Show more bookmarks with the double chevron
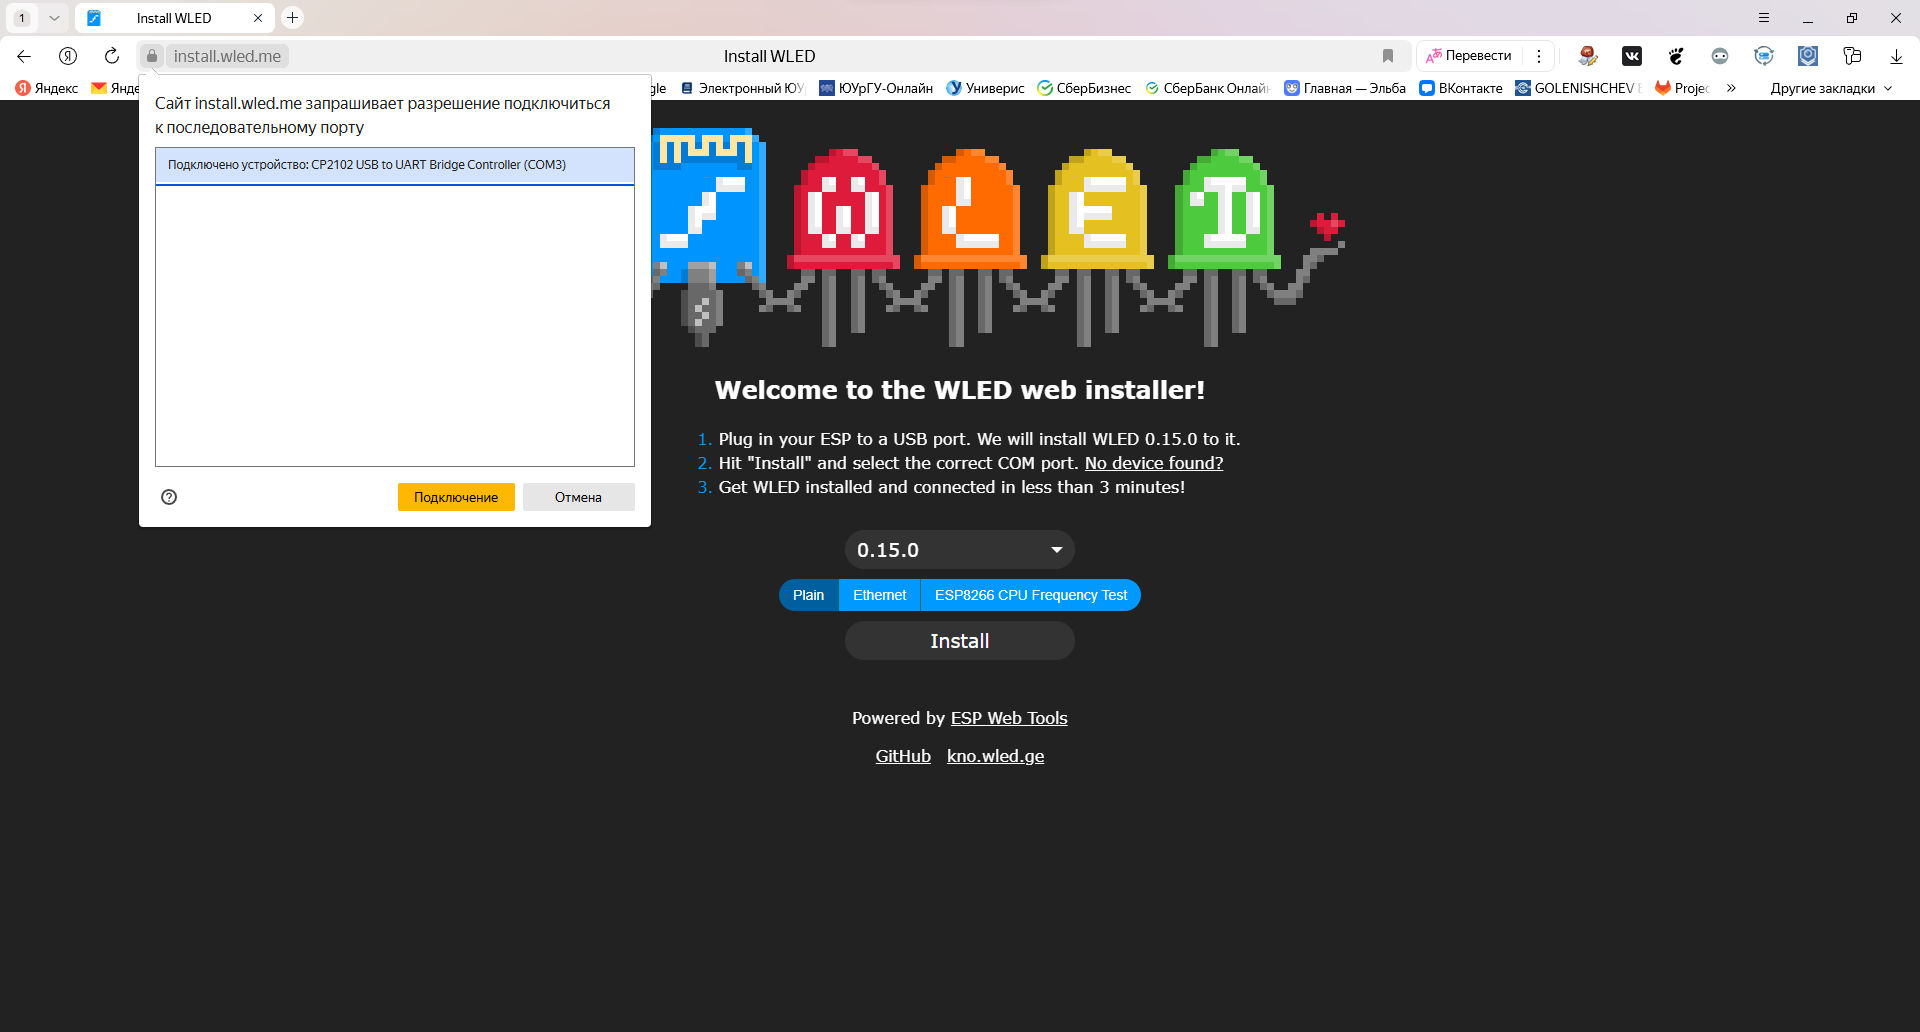The width and height of the screenshot is (1920, 1032). click(x=1731, y=88)
